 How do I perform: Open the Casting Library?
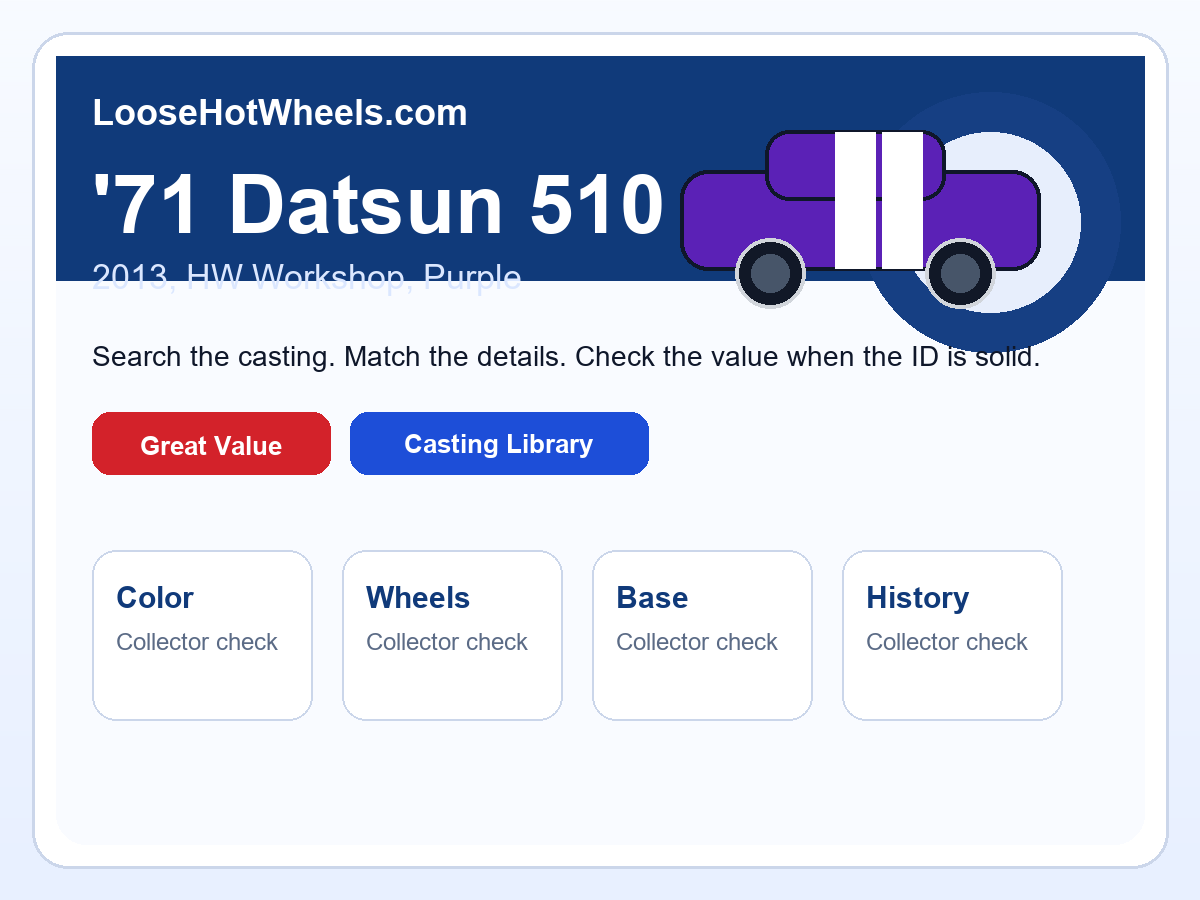499,443
